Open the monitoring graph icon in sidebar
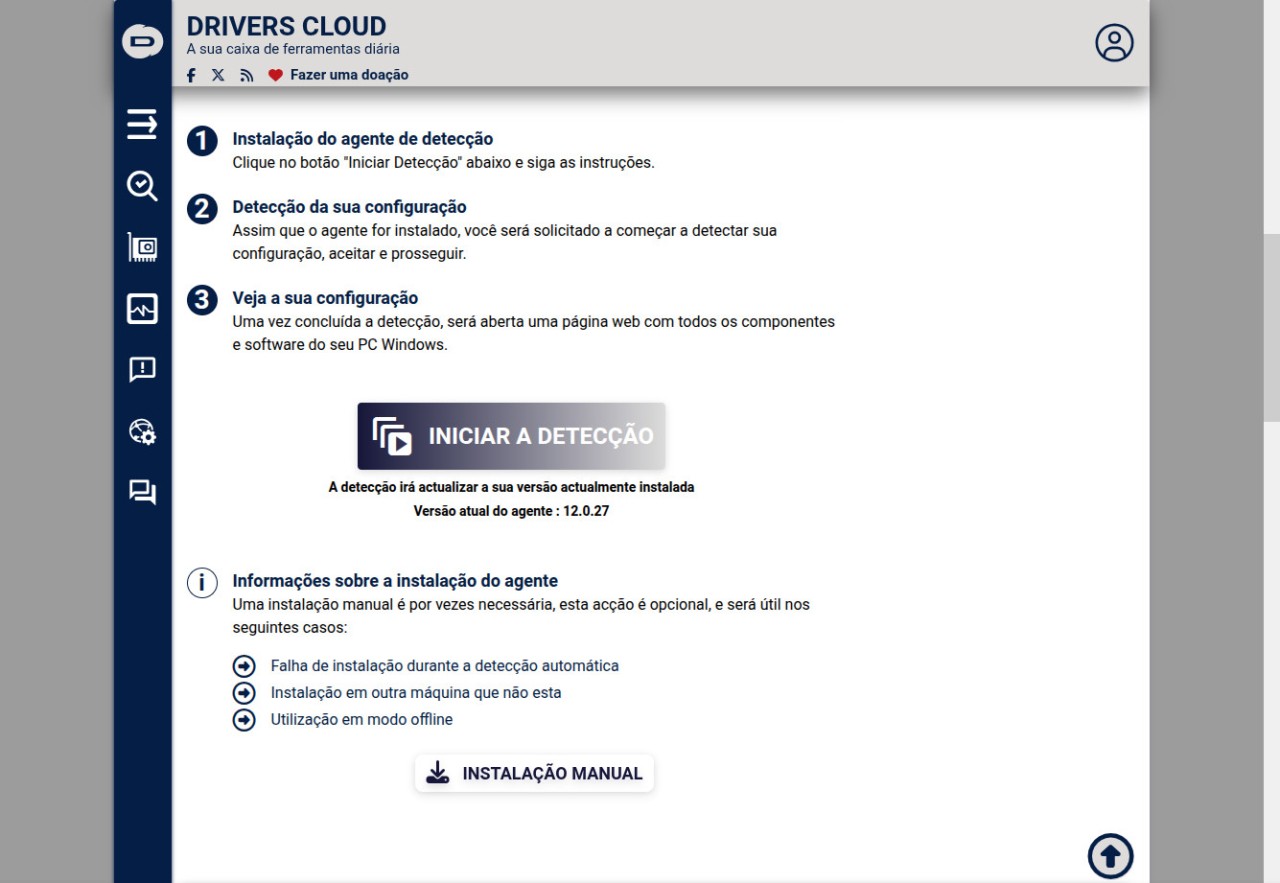 142,309
